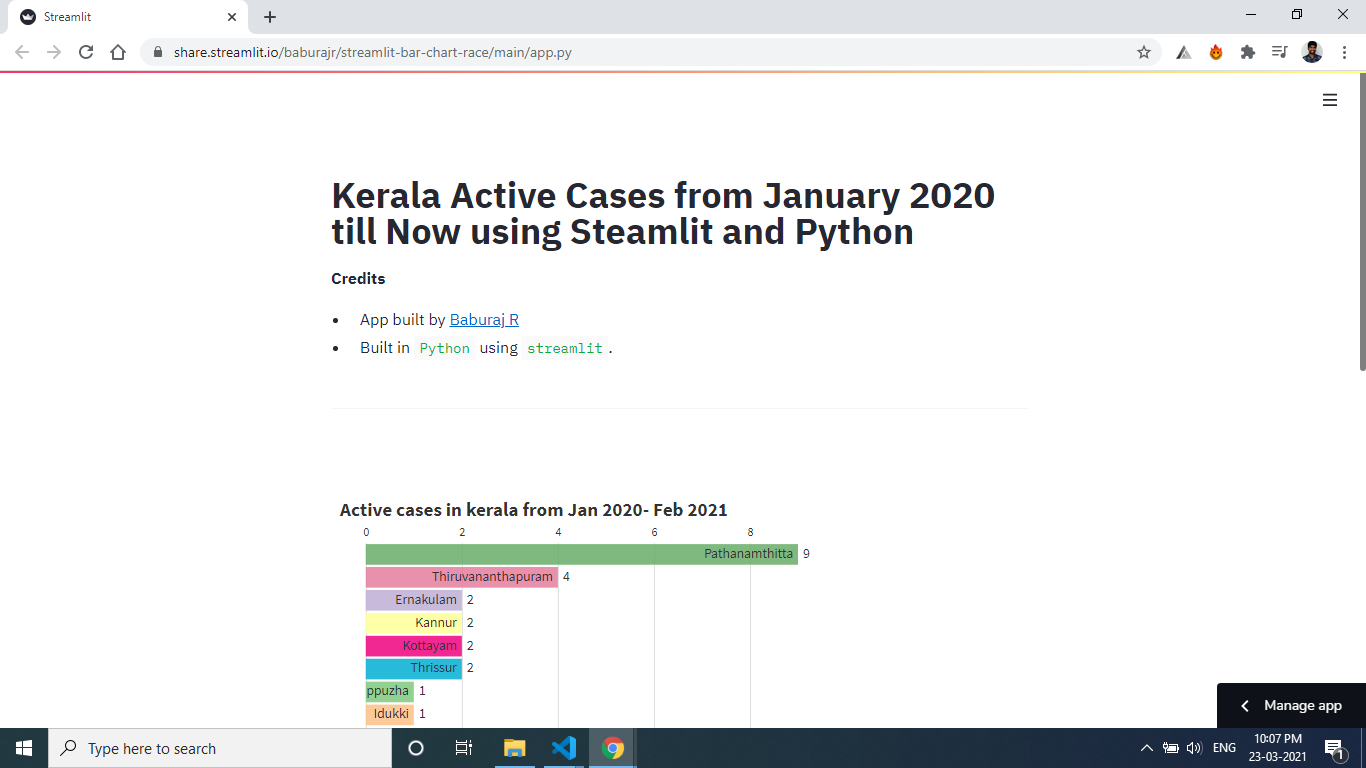The height and width of the screenshot is (768, 1366).
Task: Open the taskbar clock and calendar
Action: tap(1278, 748)
